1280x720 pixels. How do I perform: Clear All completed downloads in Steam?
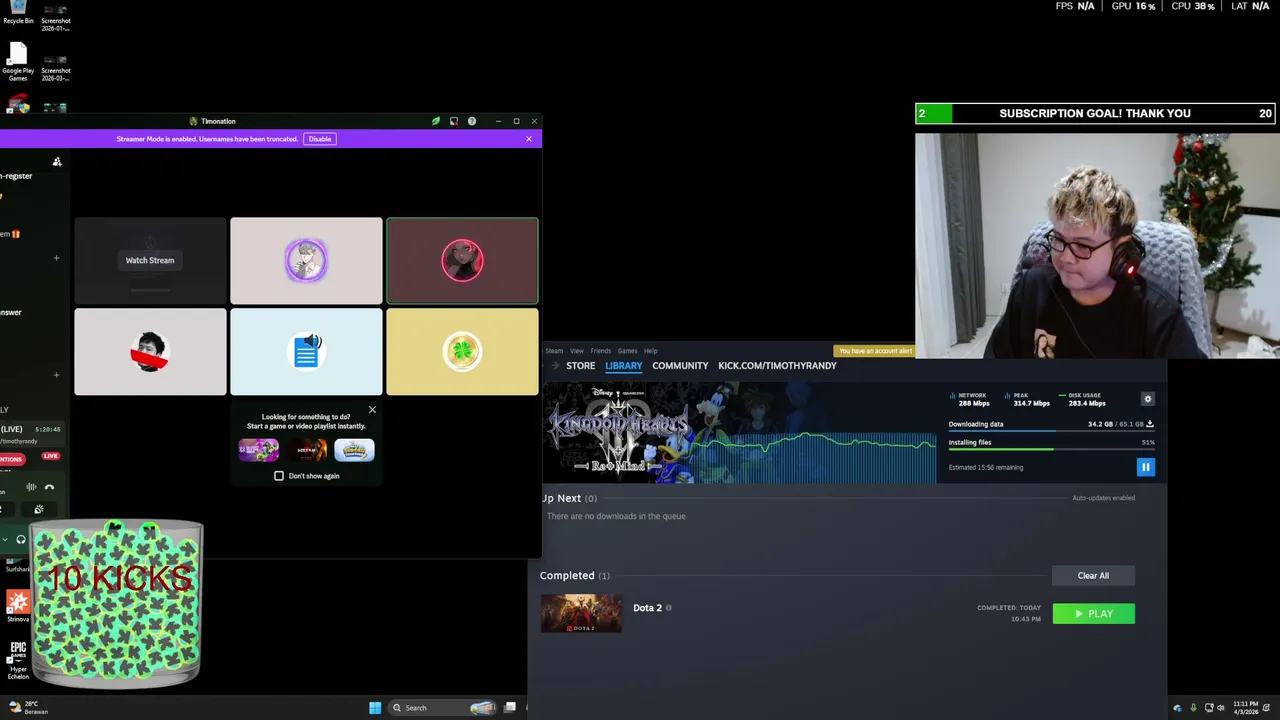tap(1093, 575)
